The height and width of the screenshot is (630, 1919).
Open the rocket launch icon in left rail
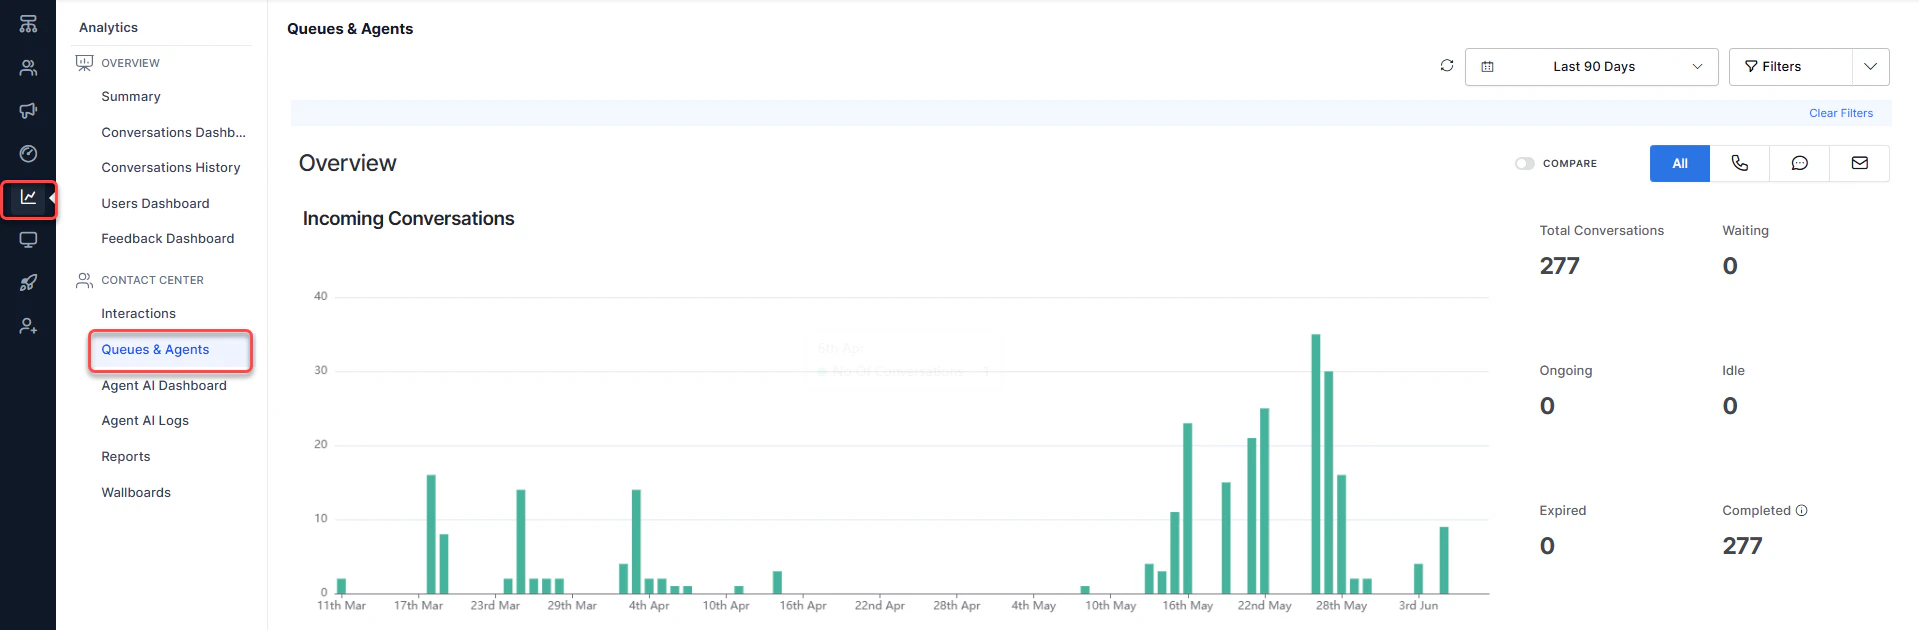(28, 283)
